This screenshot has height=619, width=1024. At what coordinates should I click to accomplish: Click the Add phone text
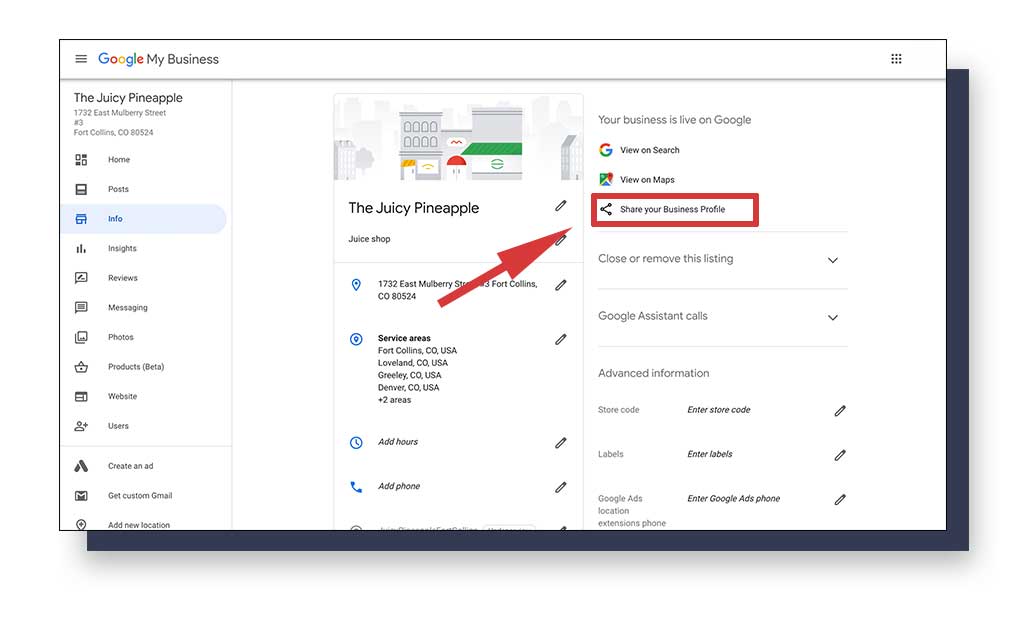coord(399,486)
